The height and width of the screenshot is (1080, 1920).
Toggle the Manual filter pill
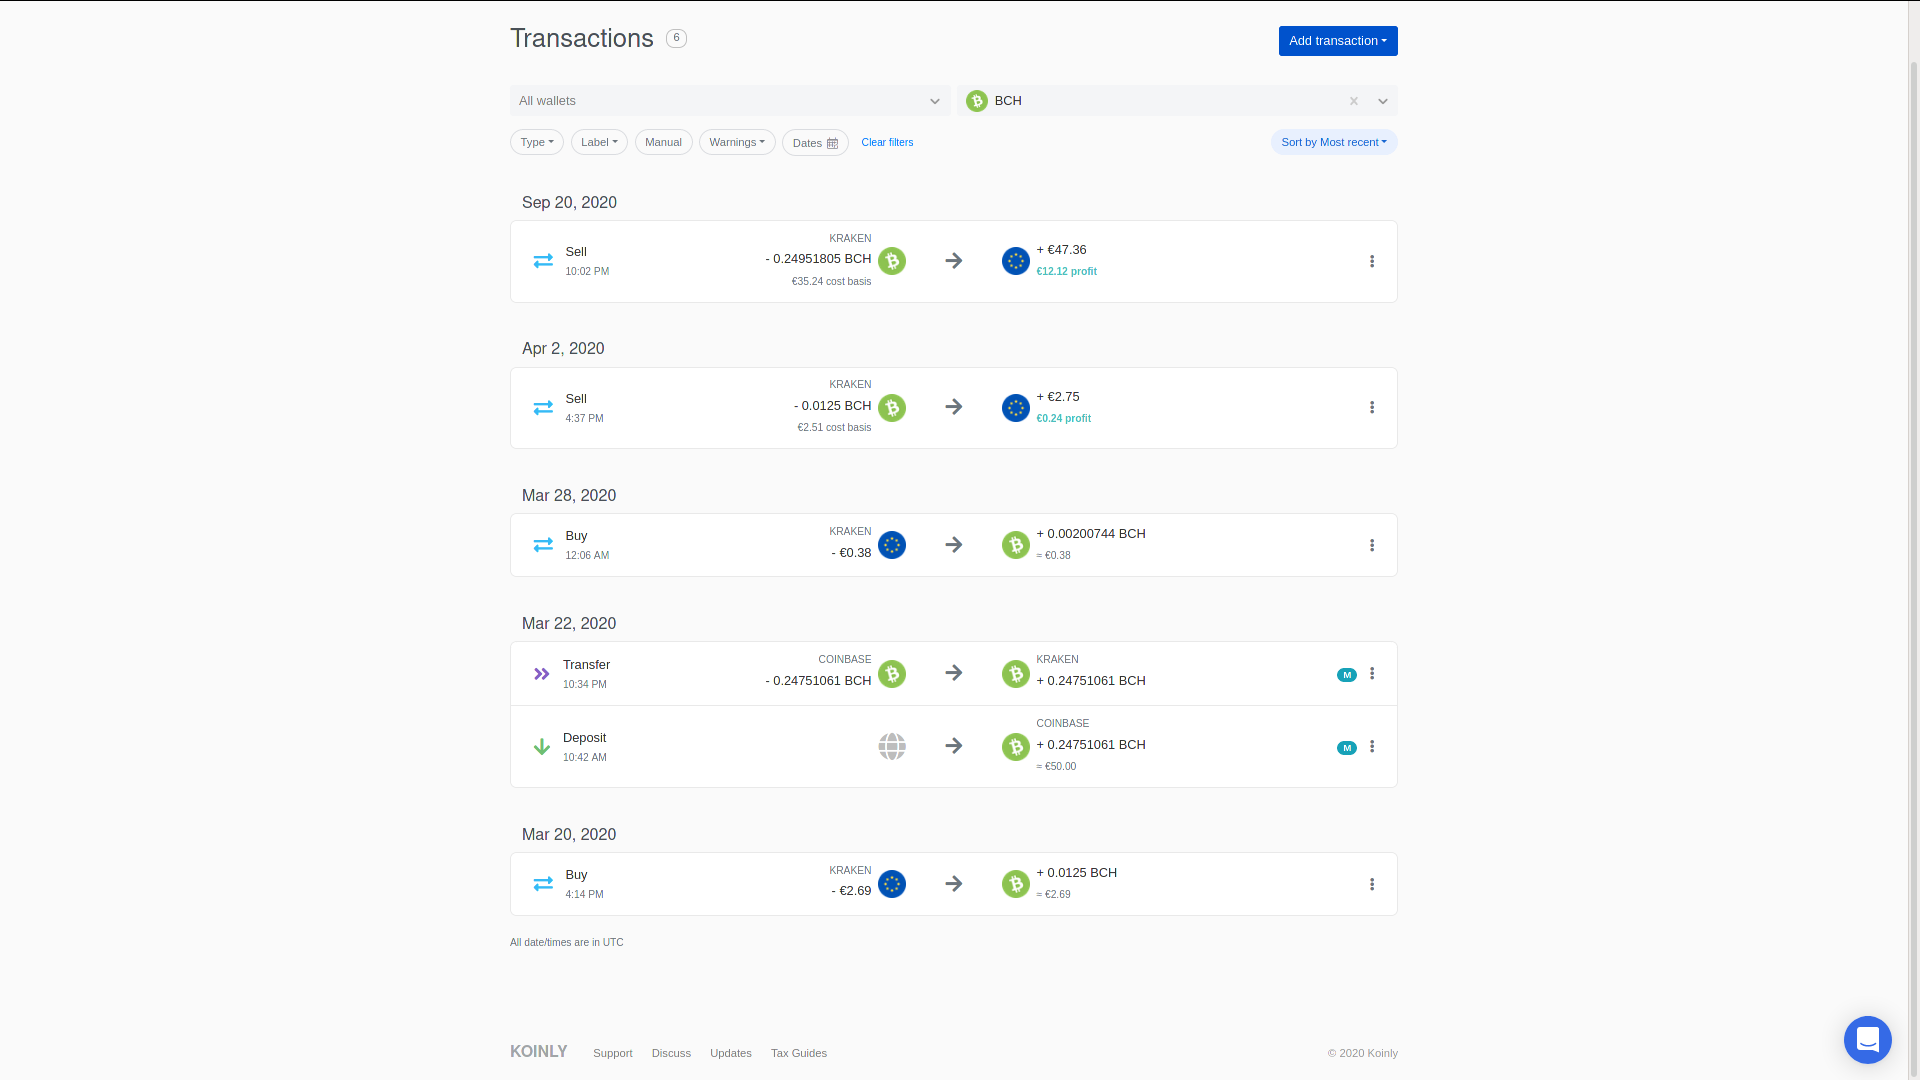coord(663,142)
